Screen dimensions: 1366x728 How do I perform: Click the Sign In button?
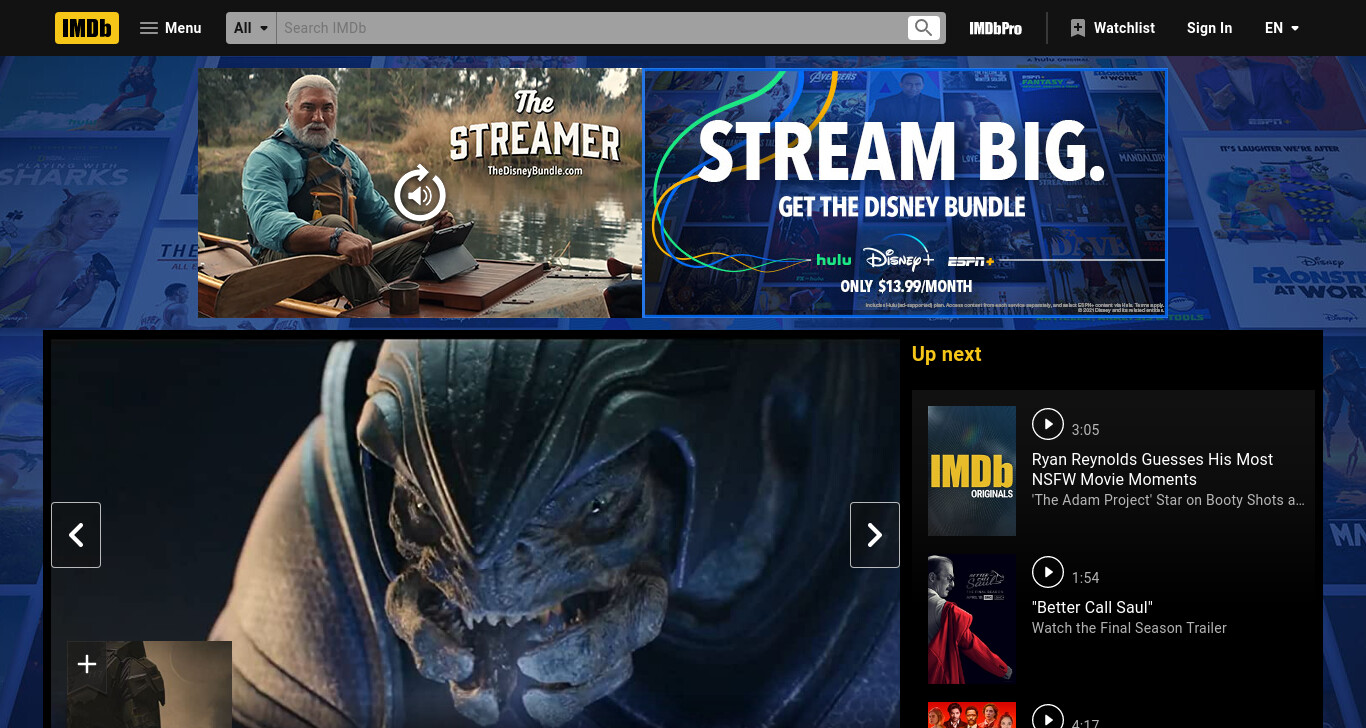point(1209,28)
